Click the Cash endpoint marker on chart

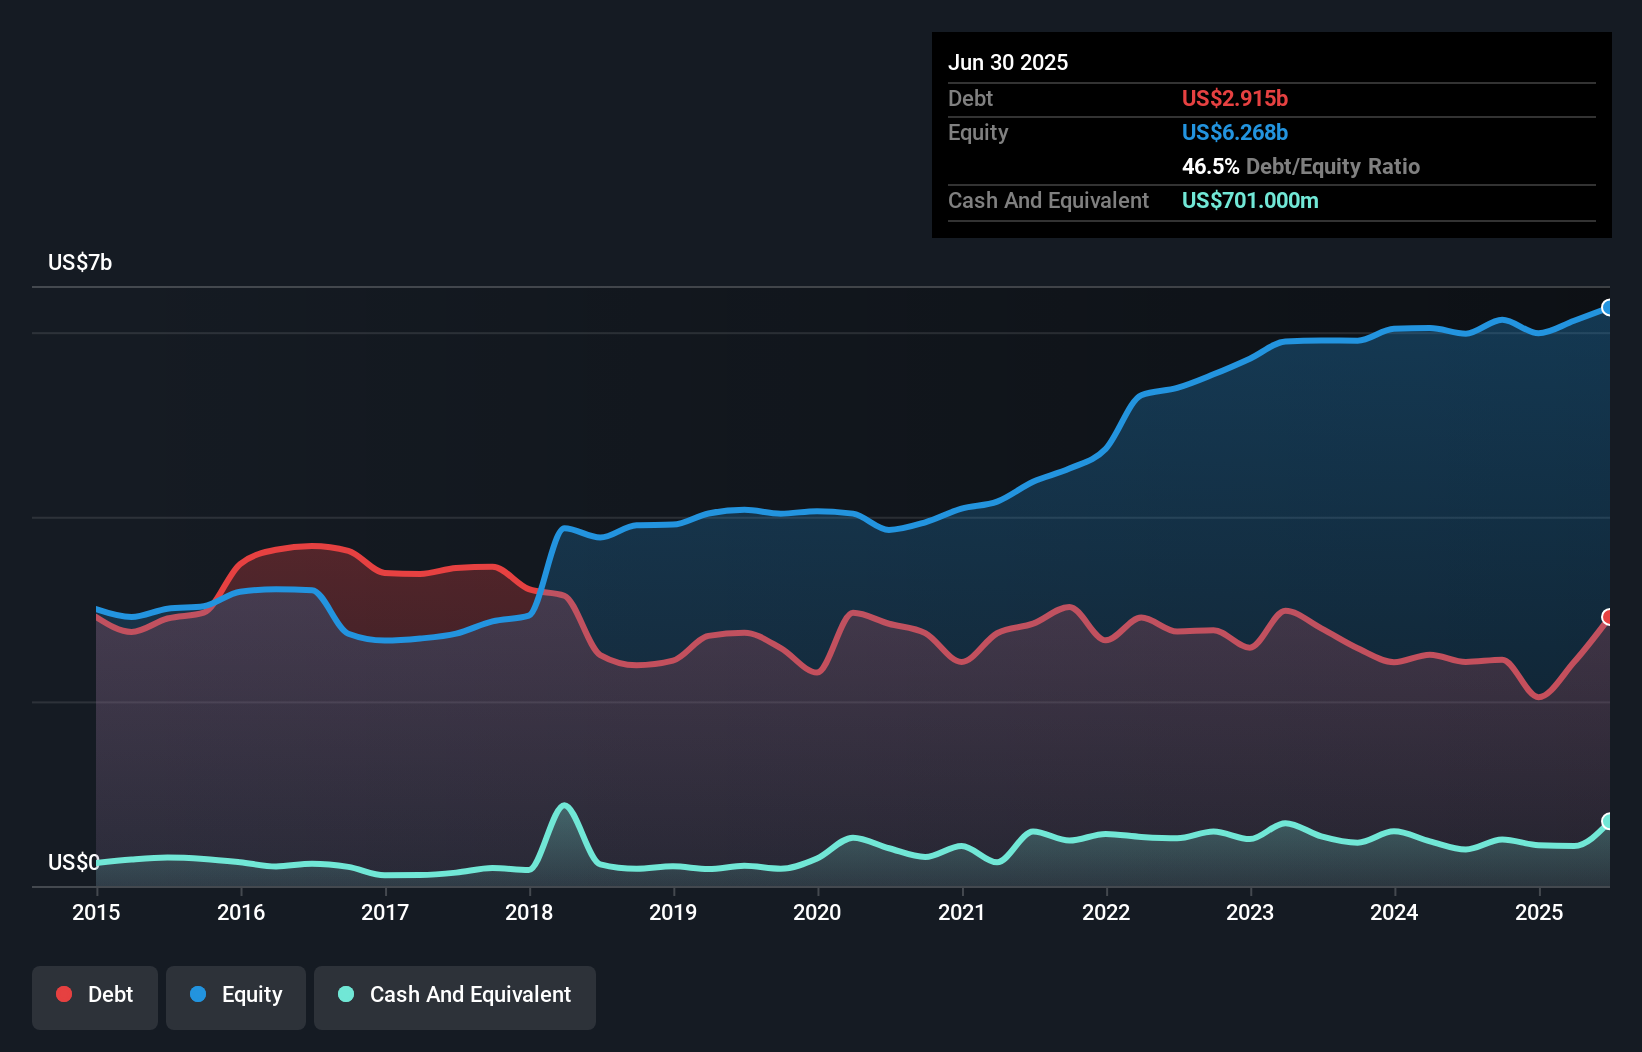coord(1607,821)
